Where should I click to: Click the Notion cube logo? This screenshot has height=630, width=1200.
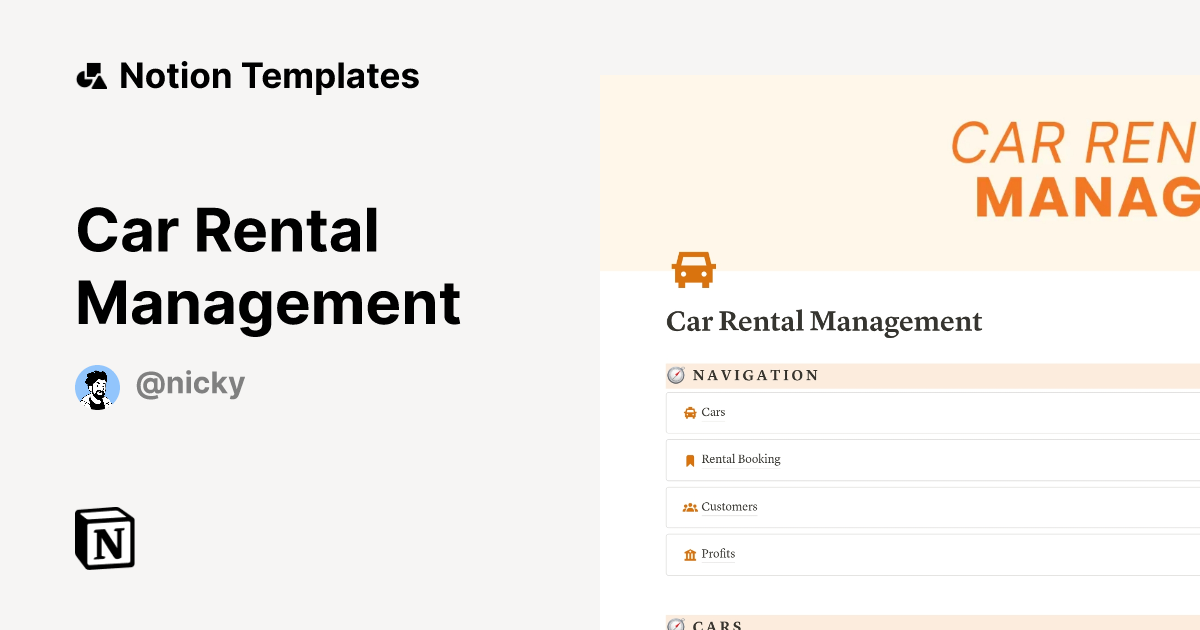click(x=105, y=538)
